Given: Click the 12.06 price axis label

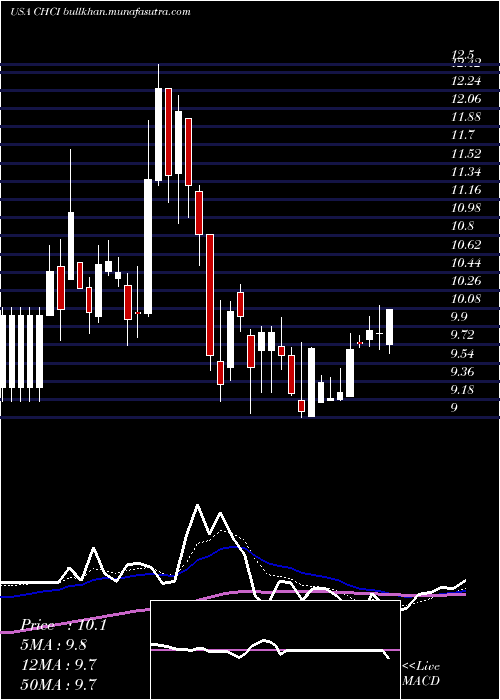Looking at the screenshot, I should pyautogui.click(x=467, y=99).
